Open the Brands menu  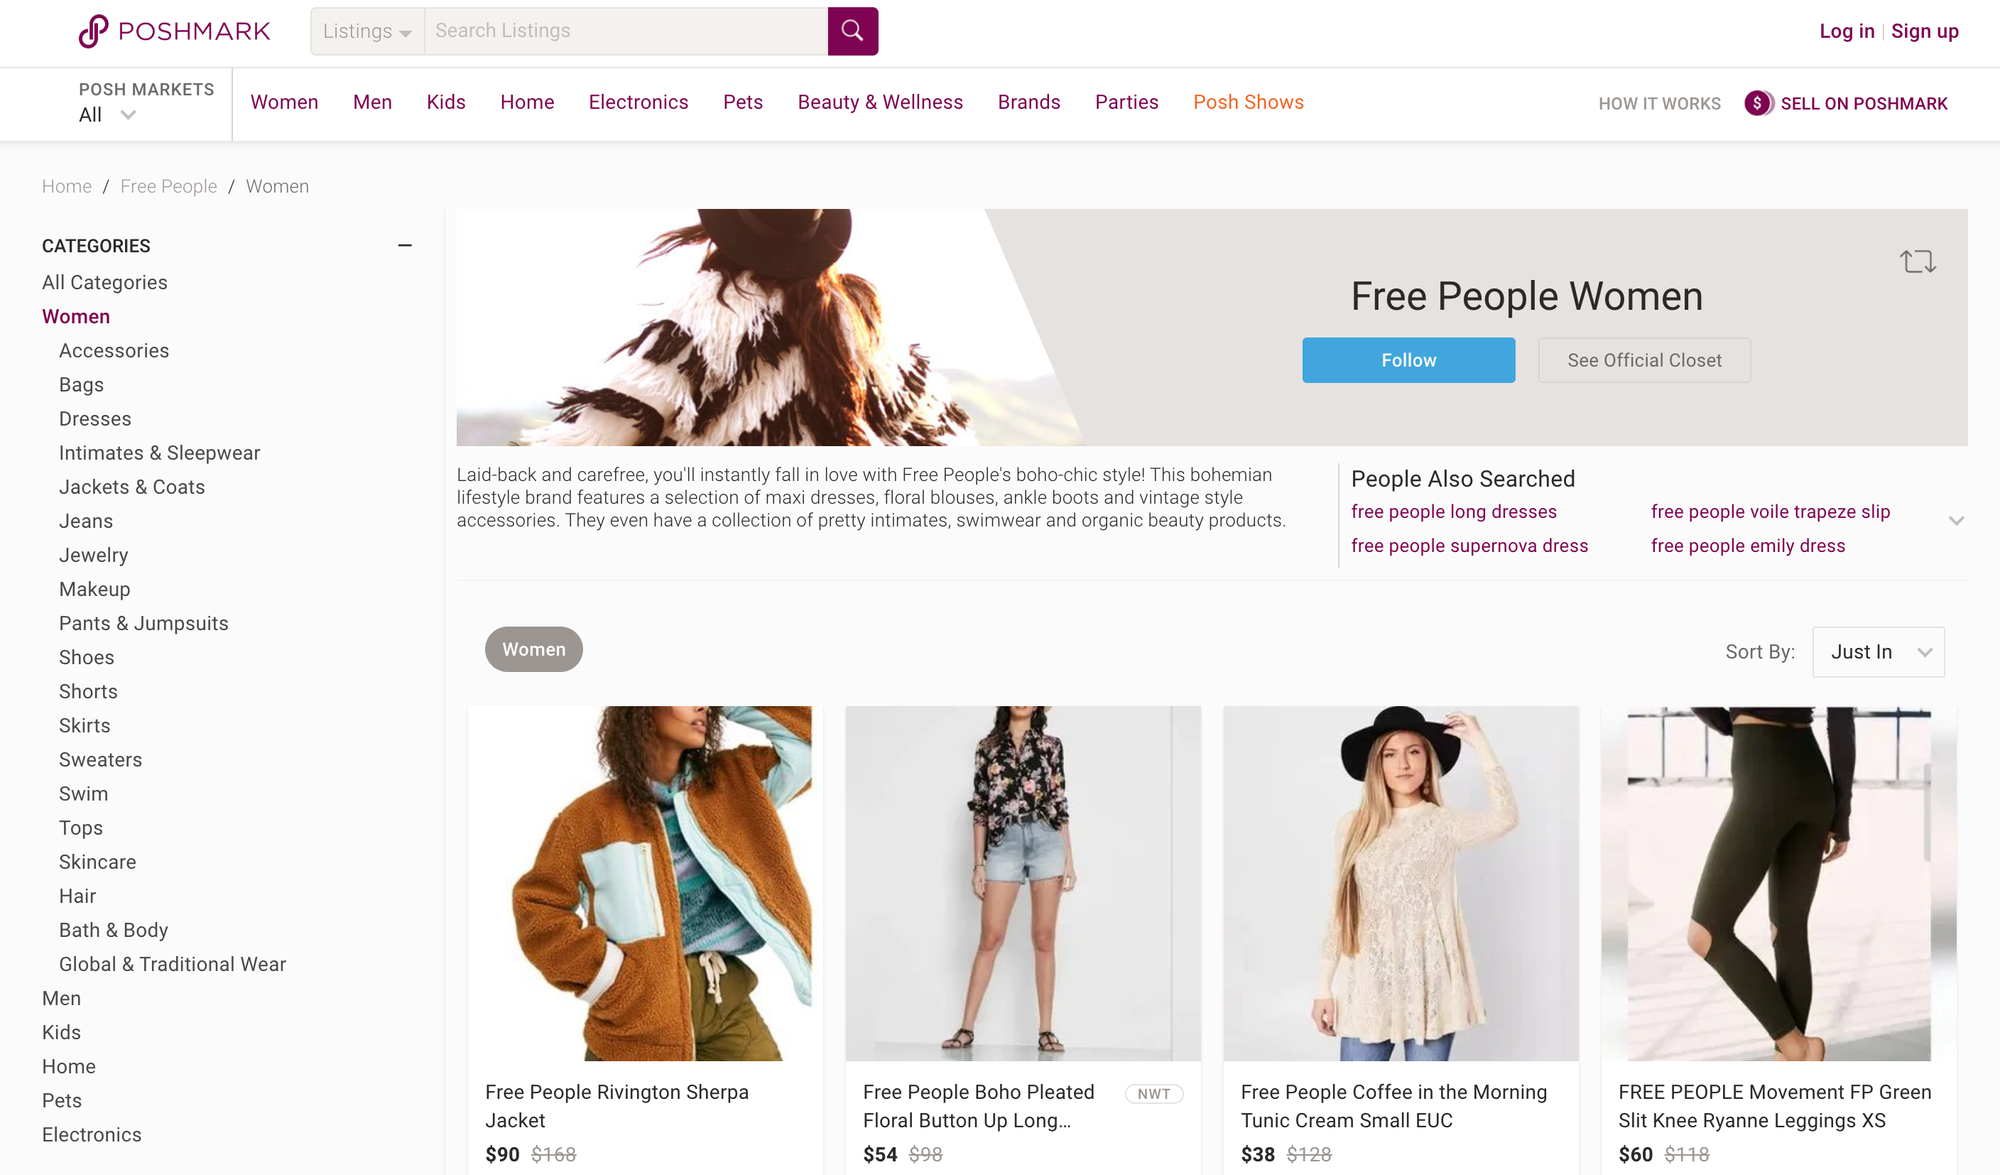point(1029,102)
